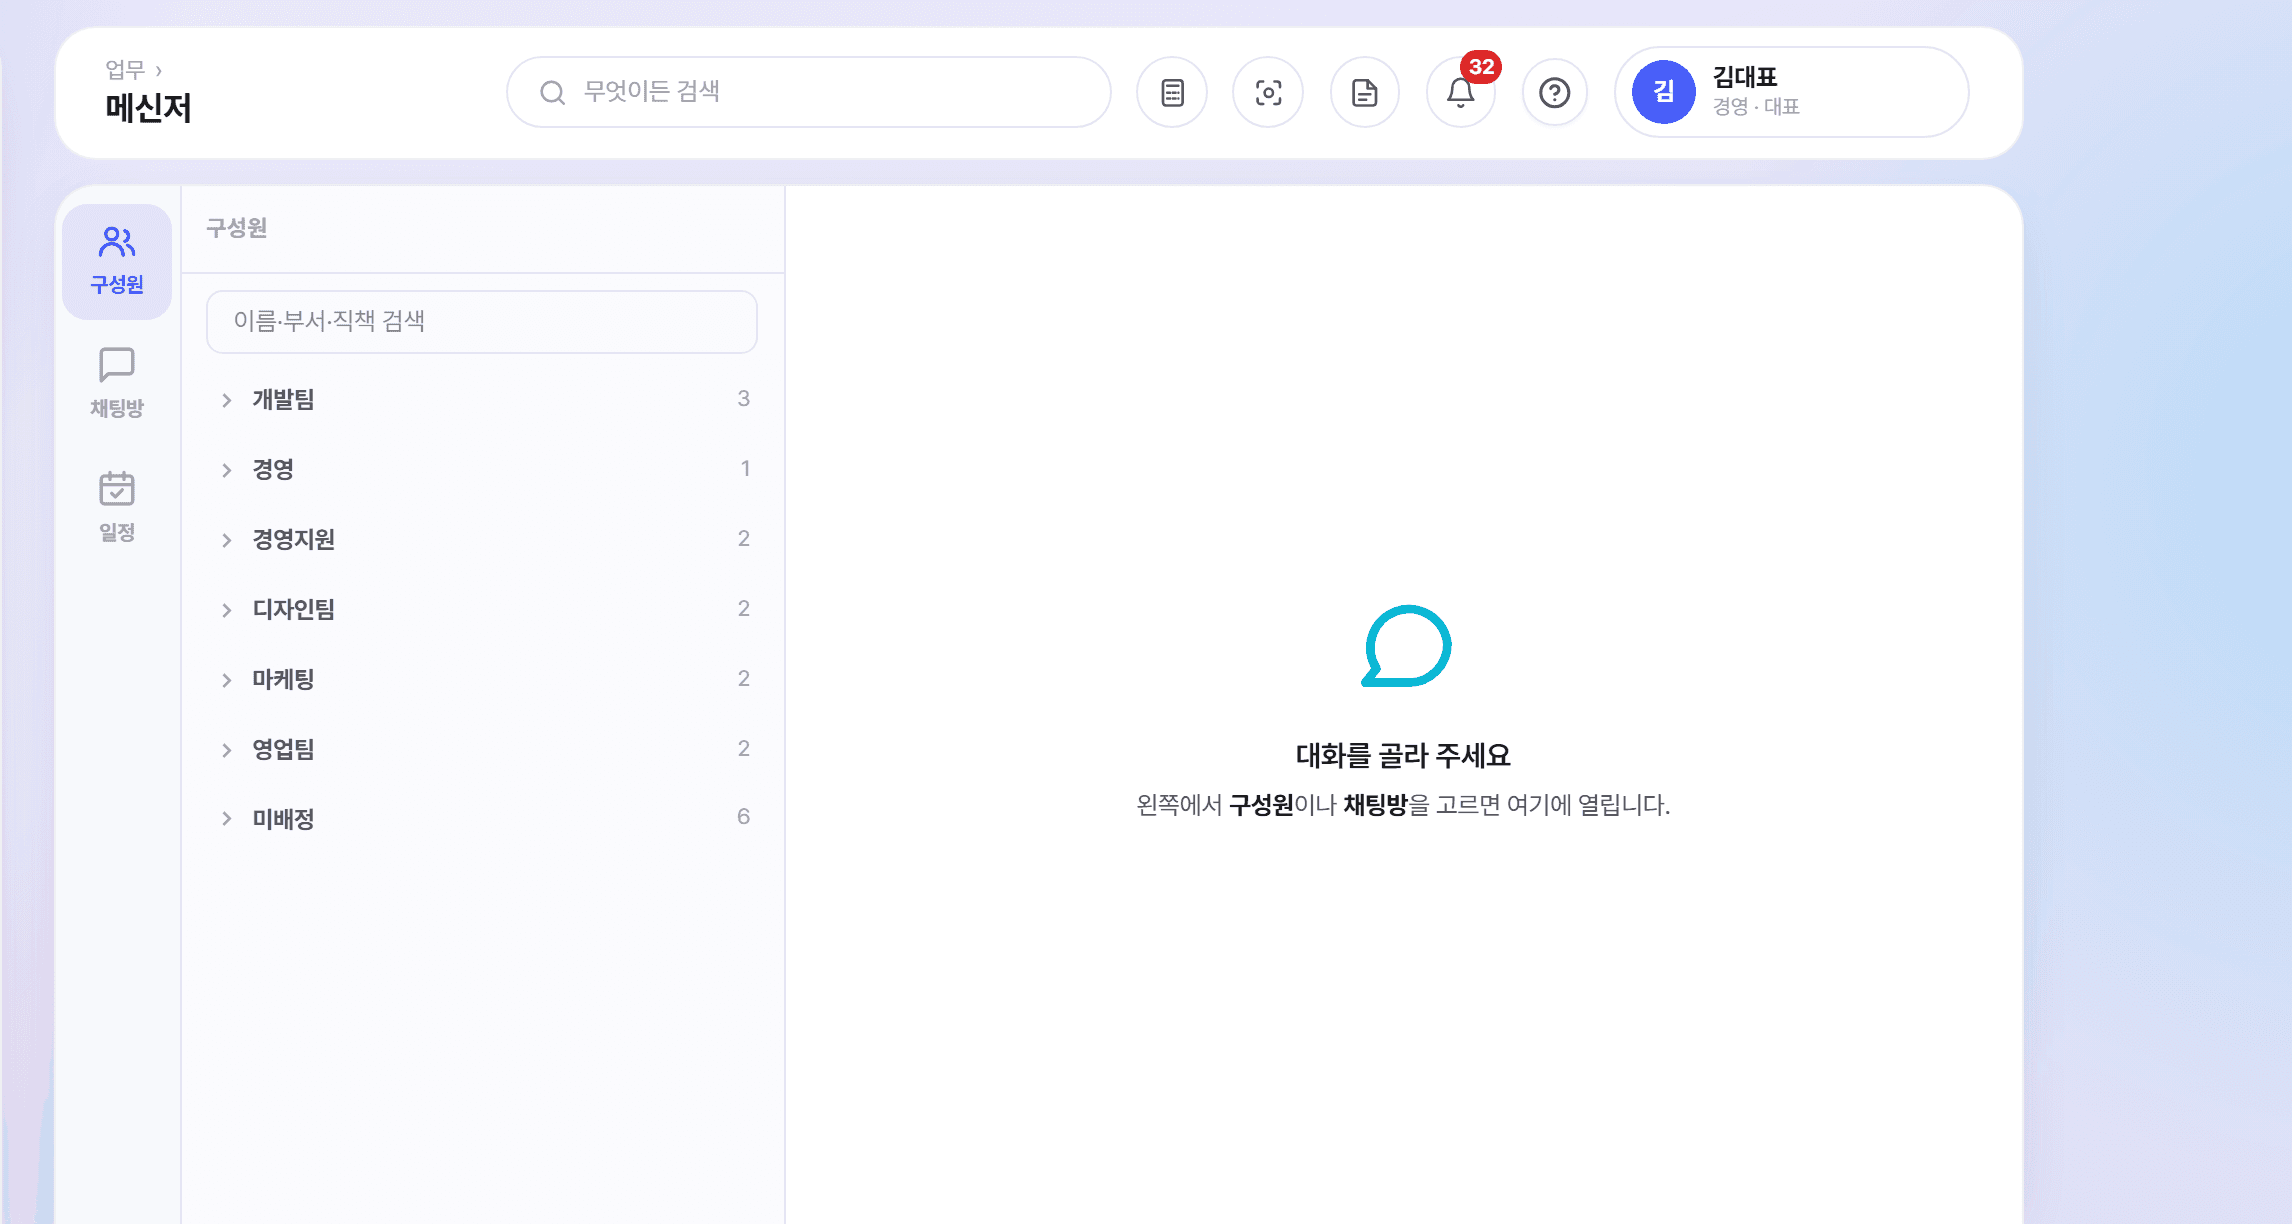
Task: Open the help question mark icon
Action: coord(1555,93)
